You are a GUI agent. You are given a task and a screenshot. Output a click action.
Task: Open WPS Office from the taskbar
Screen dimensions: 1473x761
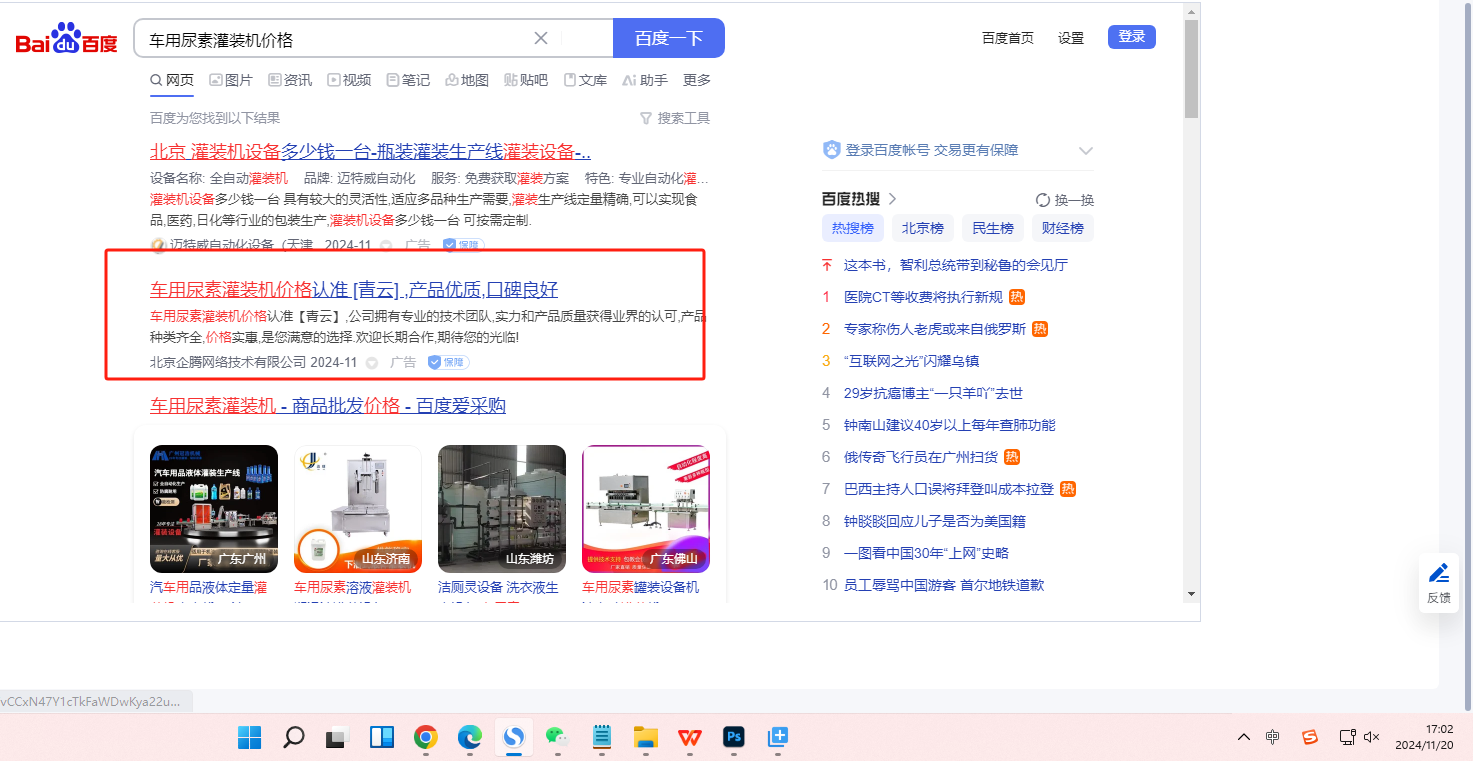coord(689,738)
